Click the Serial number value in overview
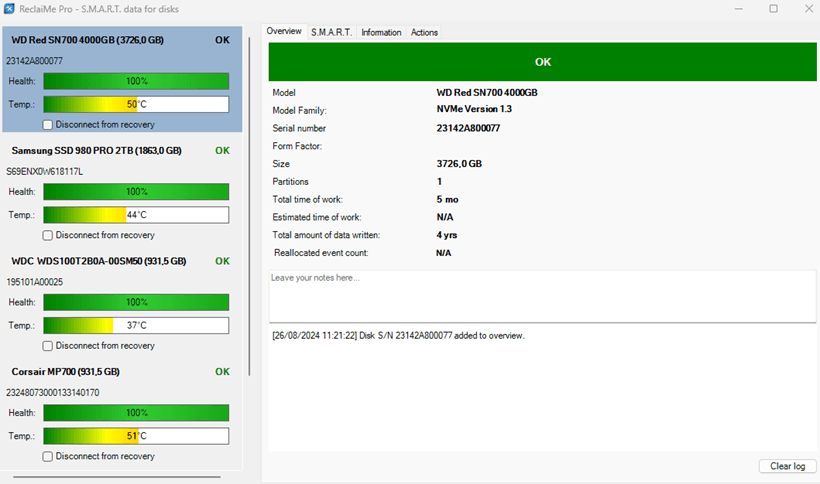 pos(468,128)
